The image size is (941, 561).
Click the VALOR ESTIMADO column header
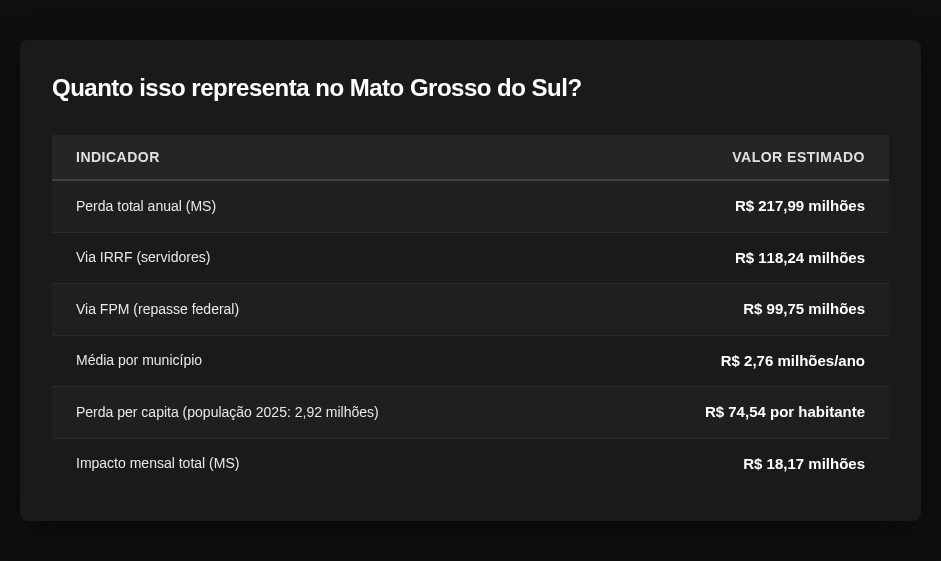(798, 157)
